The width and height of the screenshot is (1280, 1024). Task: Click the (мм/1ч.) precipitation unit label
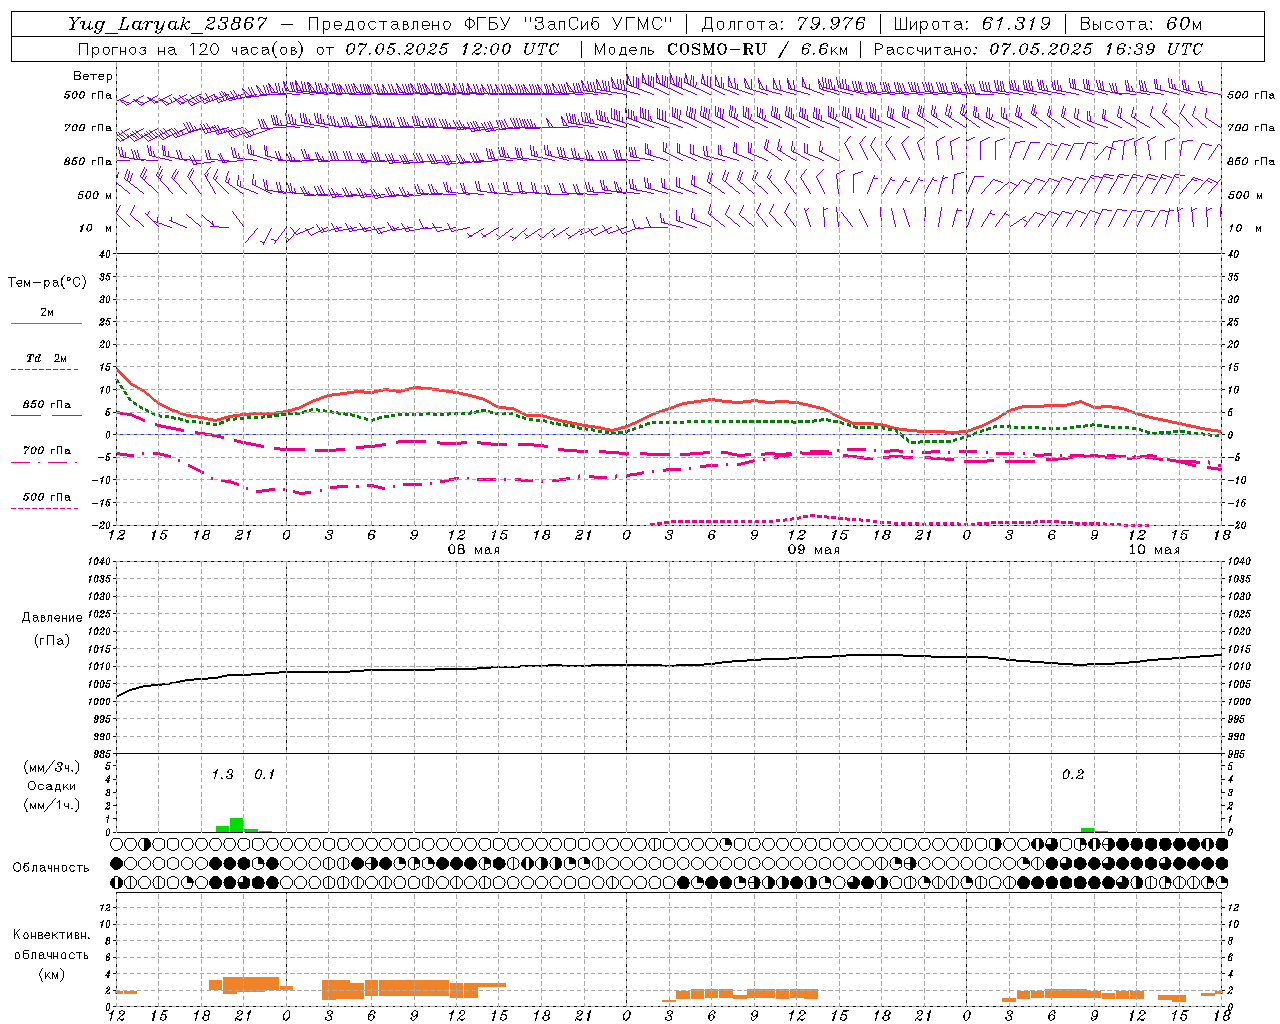click(x=51, y=805)
